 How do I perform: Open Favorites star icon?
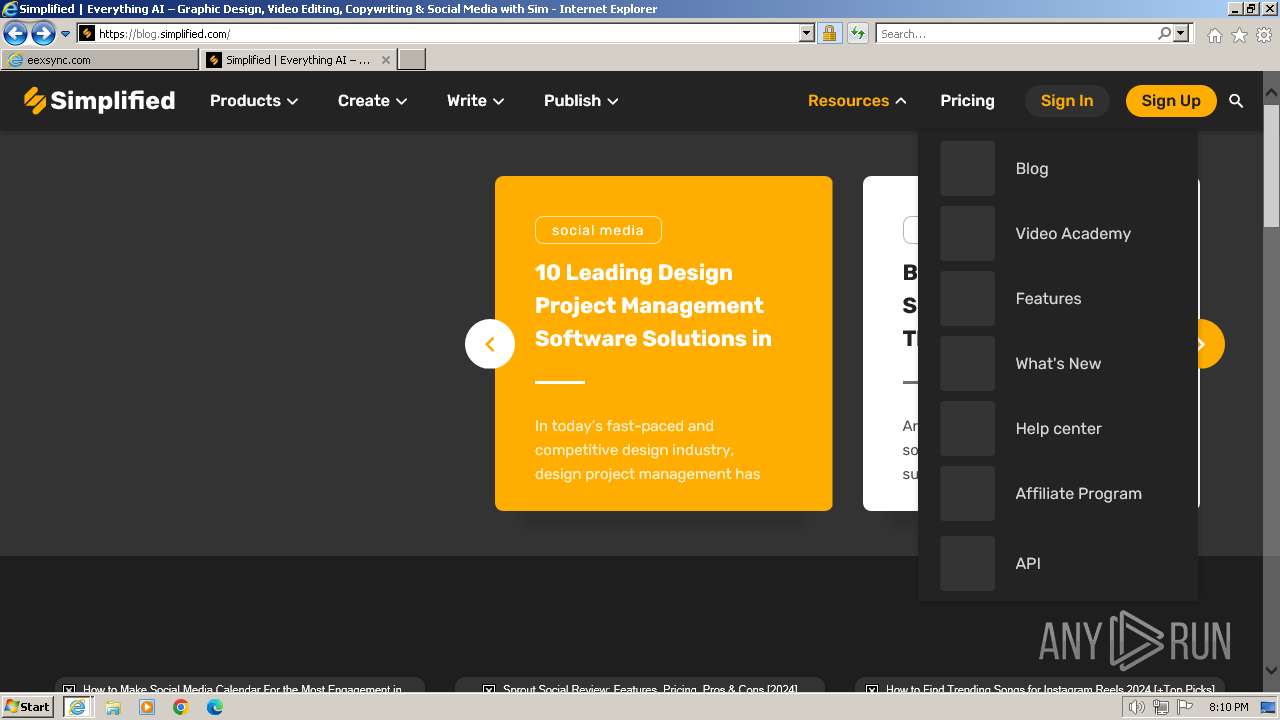pos(1239,35)
